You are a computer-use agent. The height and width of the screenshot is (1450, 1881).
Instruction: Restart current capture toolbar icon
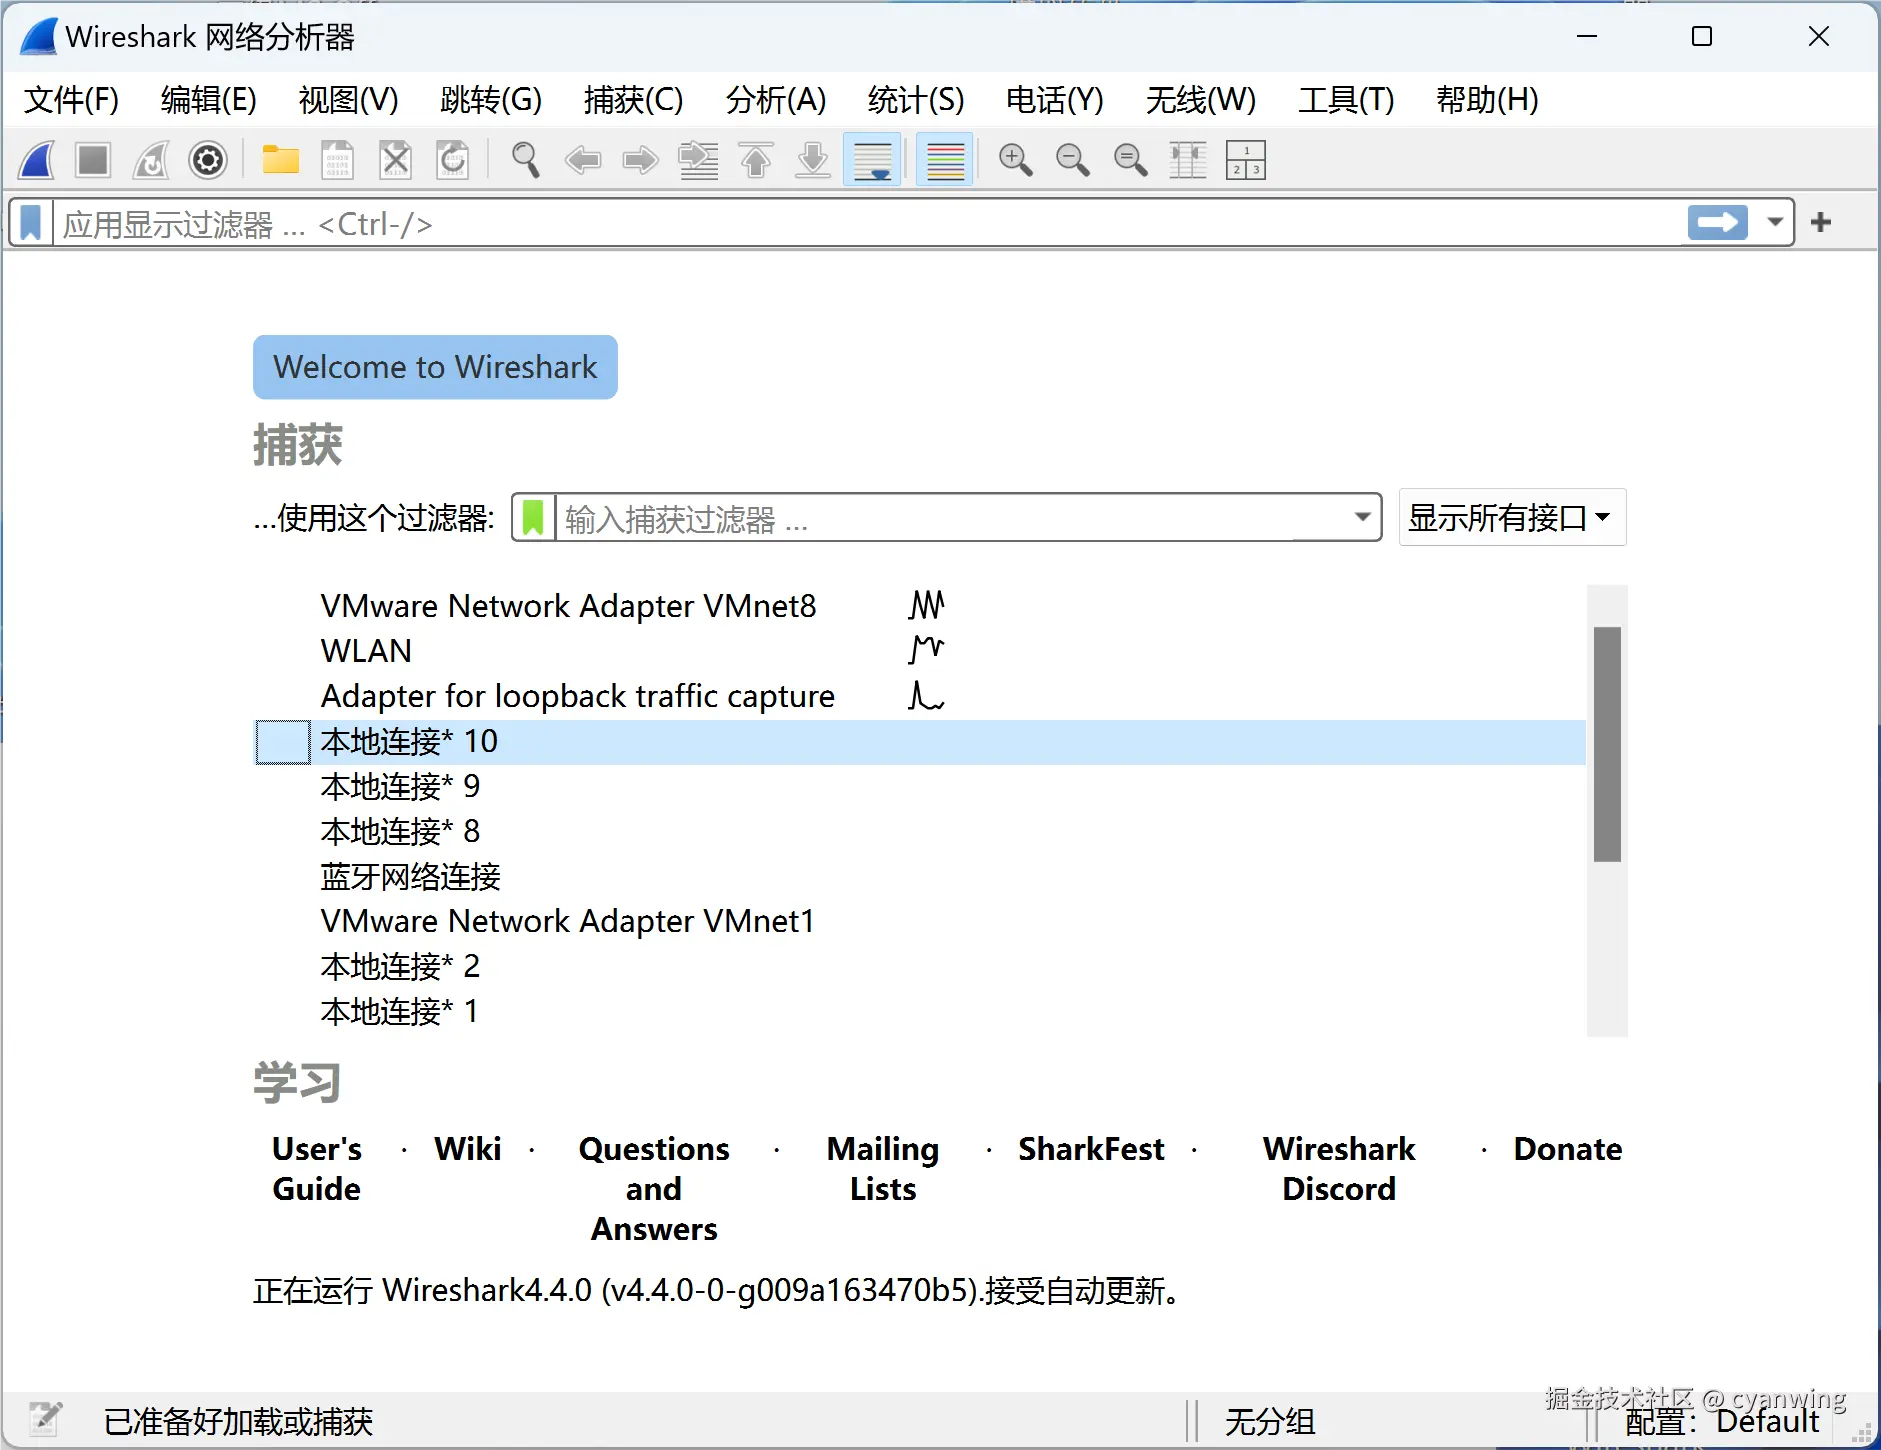pos(151,160)
